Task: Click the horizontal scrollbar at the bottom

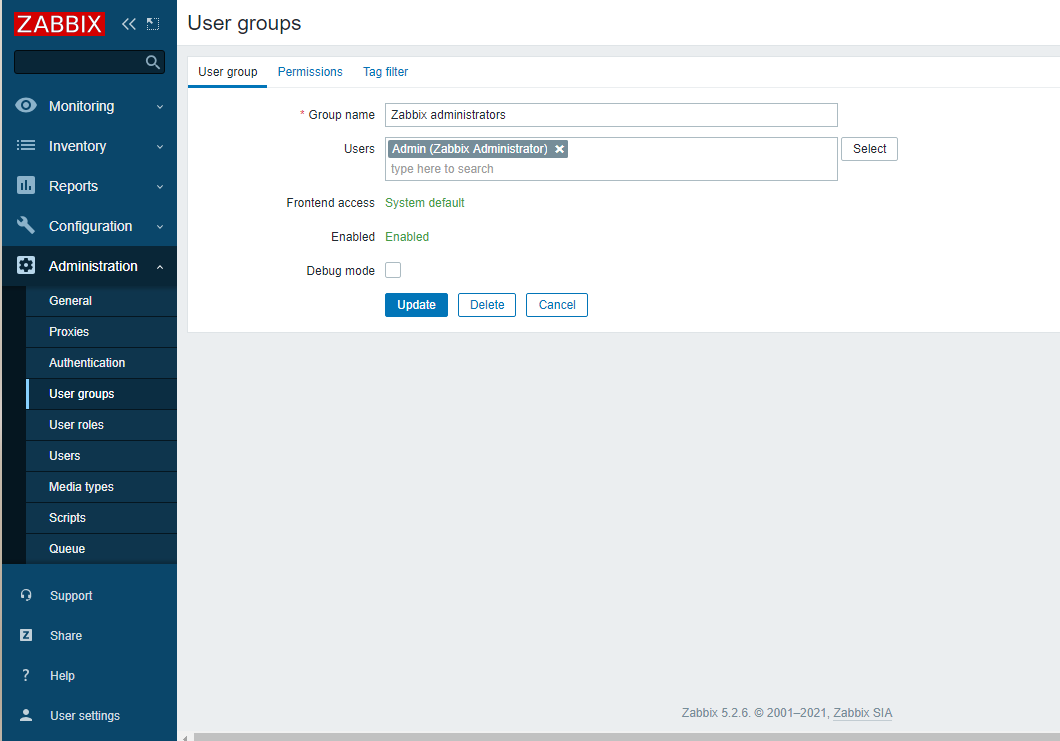Action: tap(627, 737)
